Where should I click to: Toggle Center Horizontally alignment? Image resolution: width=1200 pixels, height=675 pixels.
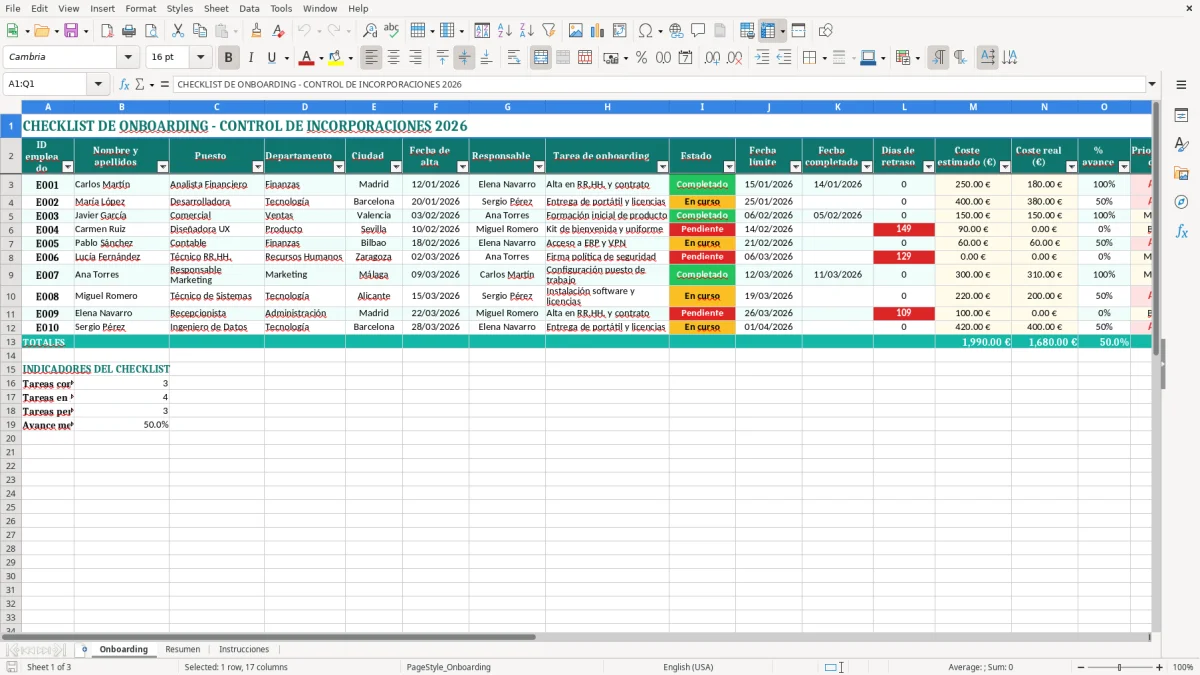pos(393,58)
